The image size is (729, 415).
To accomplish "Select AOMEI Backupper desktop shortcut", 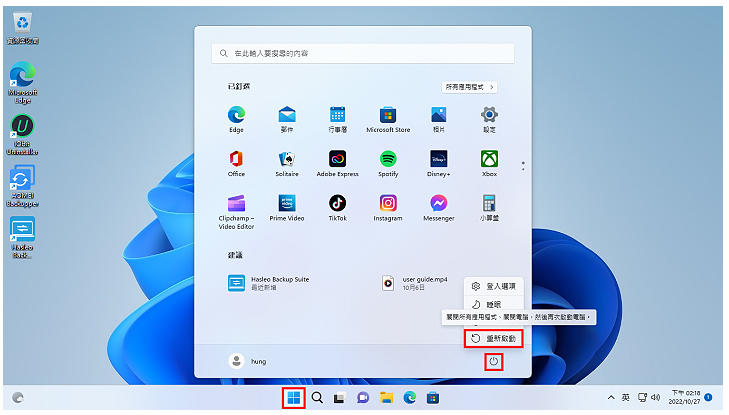I will pos(22,186).
